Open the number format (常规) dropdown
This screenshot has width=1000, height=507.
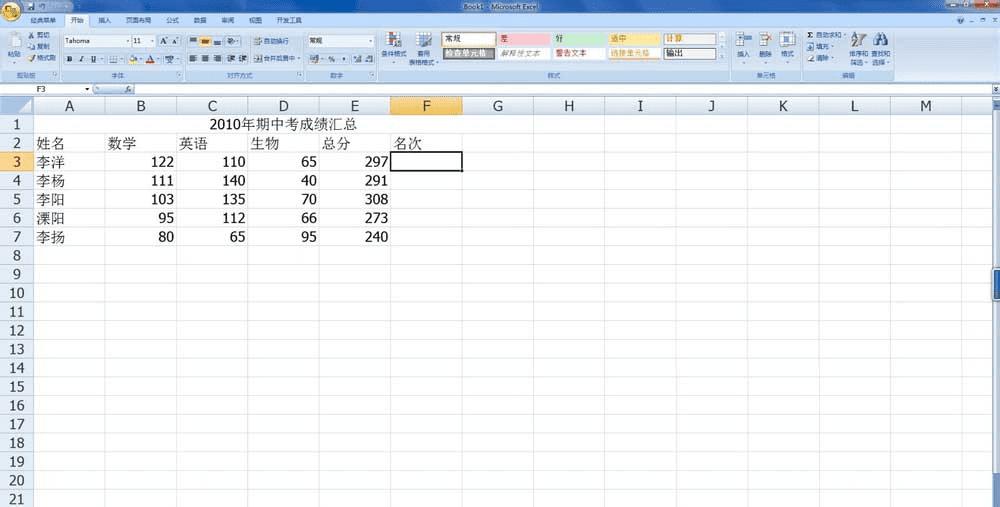coord(371,41)
